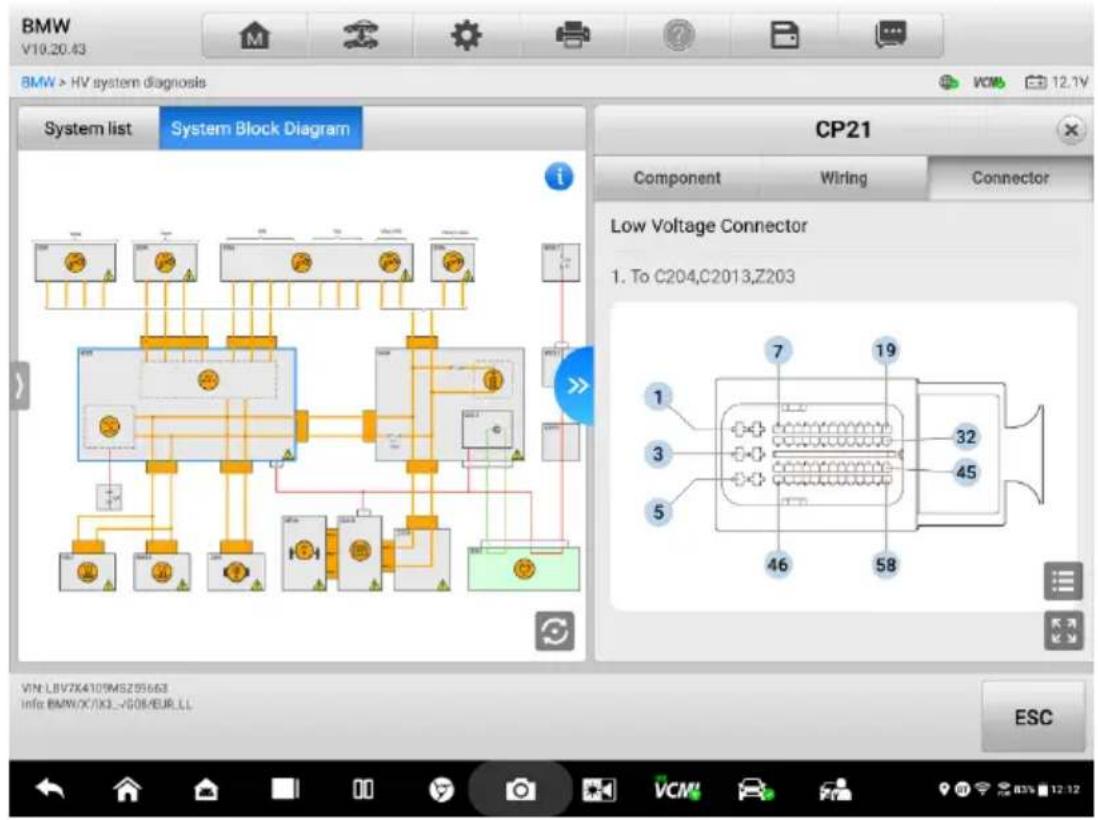Click the green battery component in diagram

[x=524, y=569]
